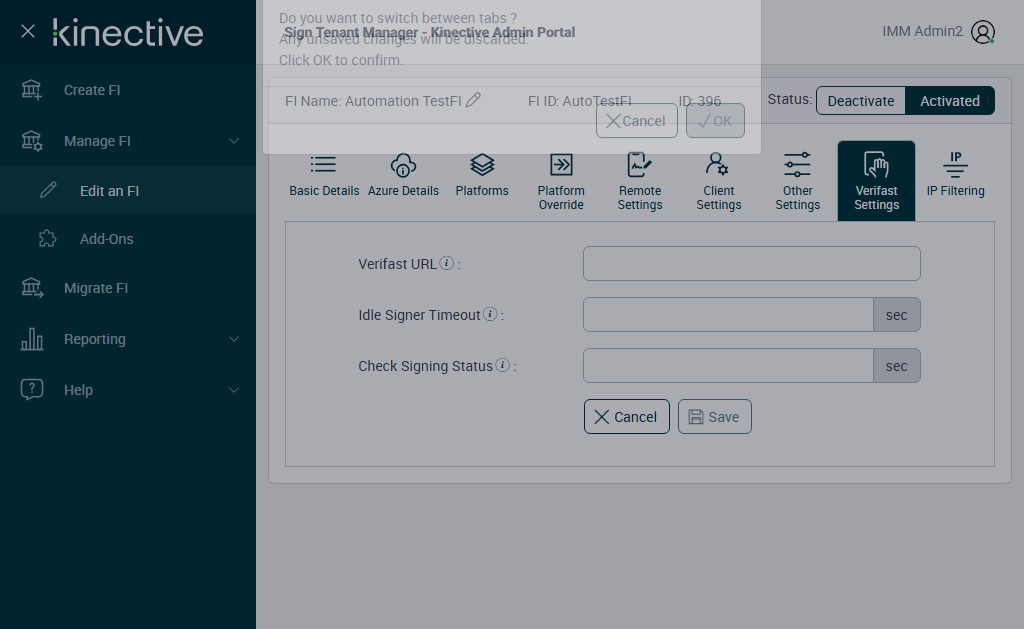Switch to the Azure Details tab
Screen dimensions: 1024x629
click(x=403, y=177)
